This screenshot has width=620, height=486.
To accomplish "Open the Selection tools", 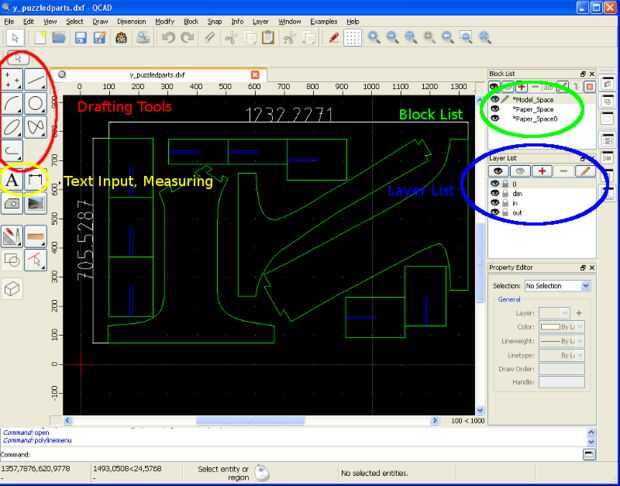I will 36,260.
